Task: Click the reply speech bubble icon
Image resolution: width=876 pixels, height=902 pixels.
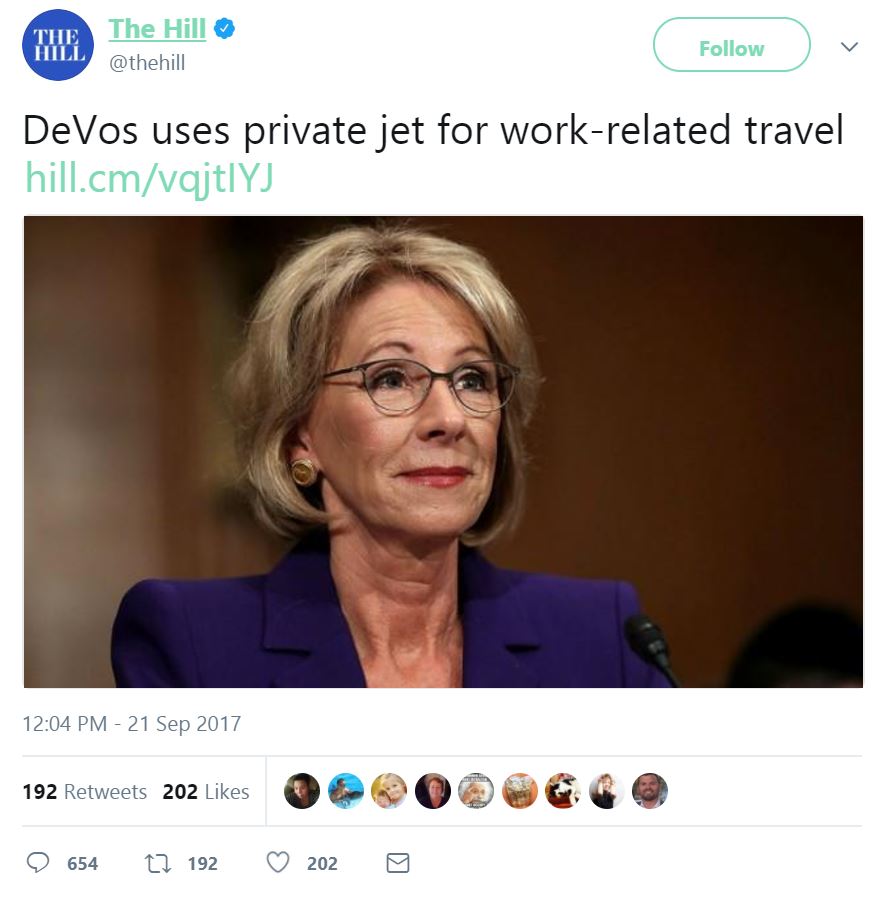Action: tap(38, 862)
